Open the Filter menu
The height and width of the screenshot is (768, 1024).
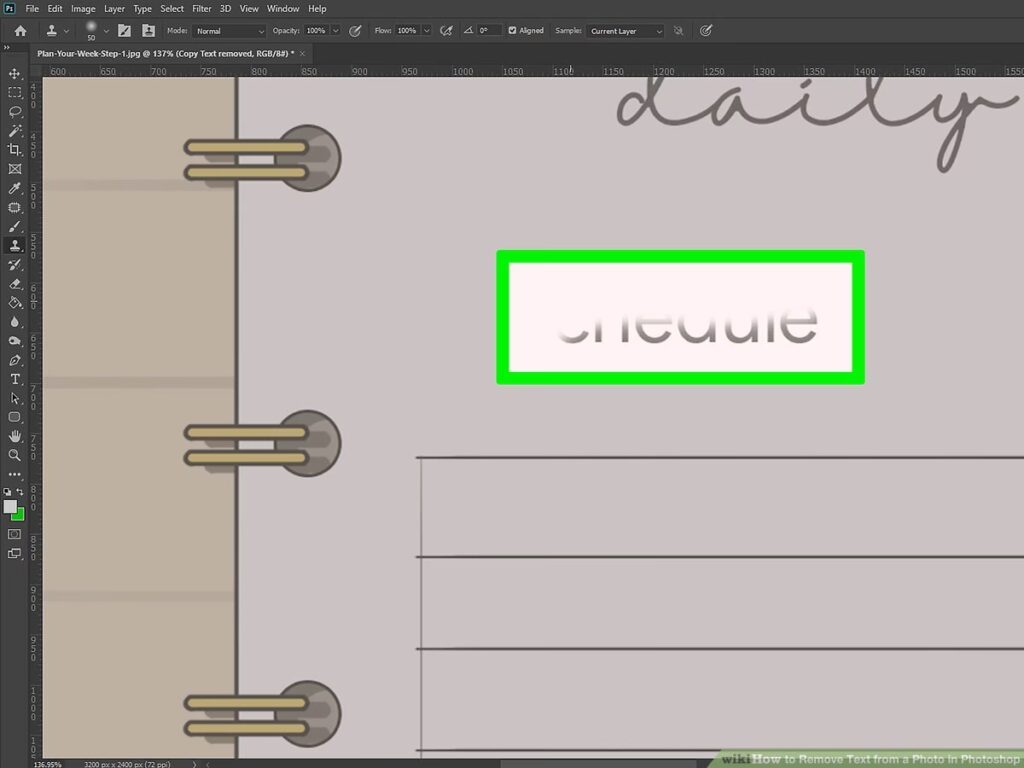coord(201,9)
